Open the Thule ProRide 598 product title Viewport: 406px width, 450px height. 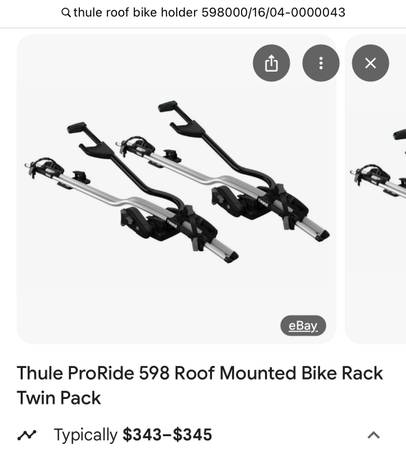click(x=200, y=385)
